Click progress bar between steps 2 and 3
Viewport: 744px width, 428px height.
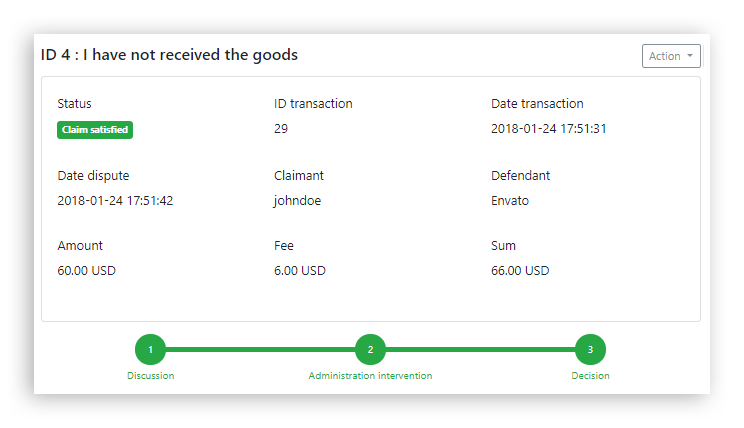click(480, 349)
